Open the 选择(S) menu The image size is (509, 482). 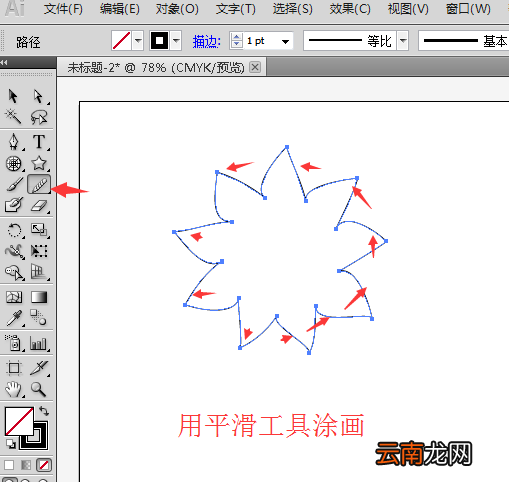(x=293, y=9)
